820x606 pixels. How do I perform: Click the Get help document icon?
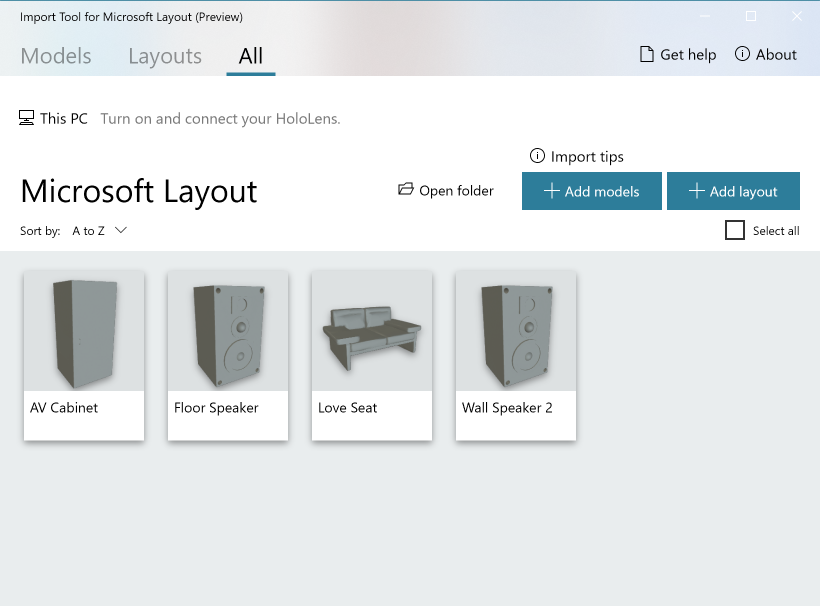[x=647, y=55]
